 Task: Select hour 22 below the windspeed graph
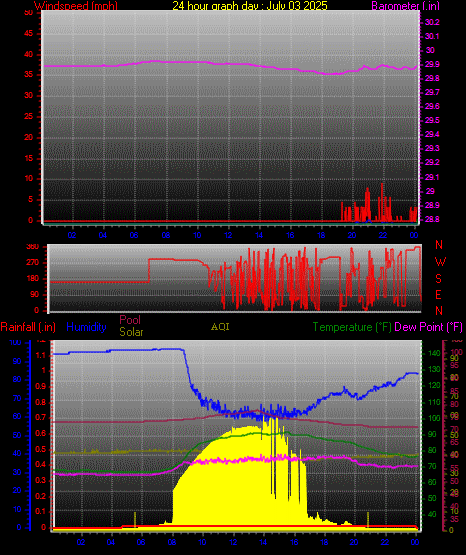[383, 235]
